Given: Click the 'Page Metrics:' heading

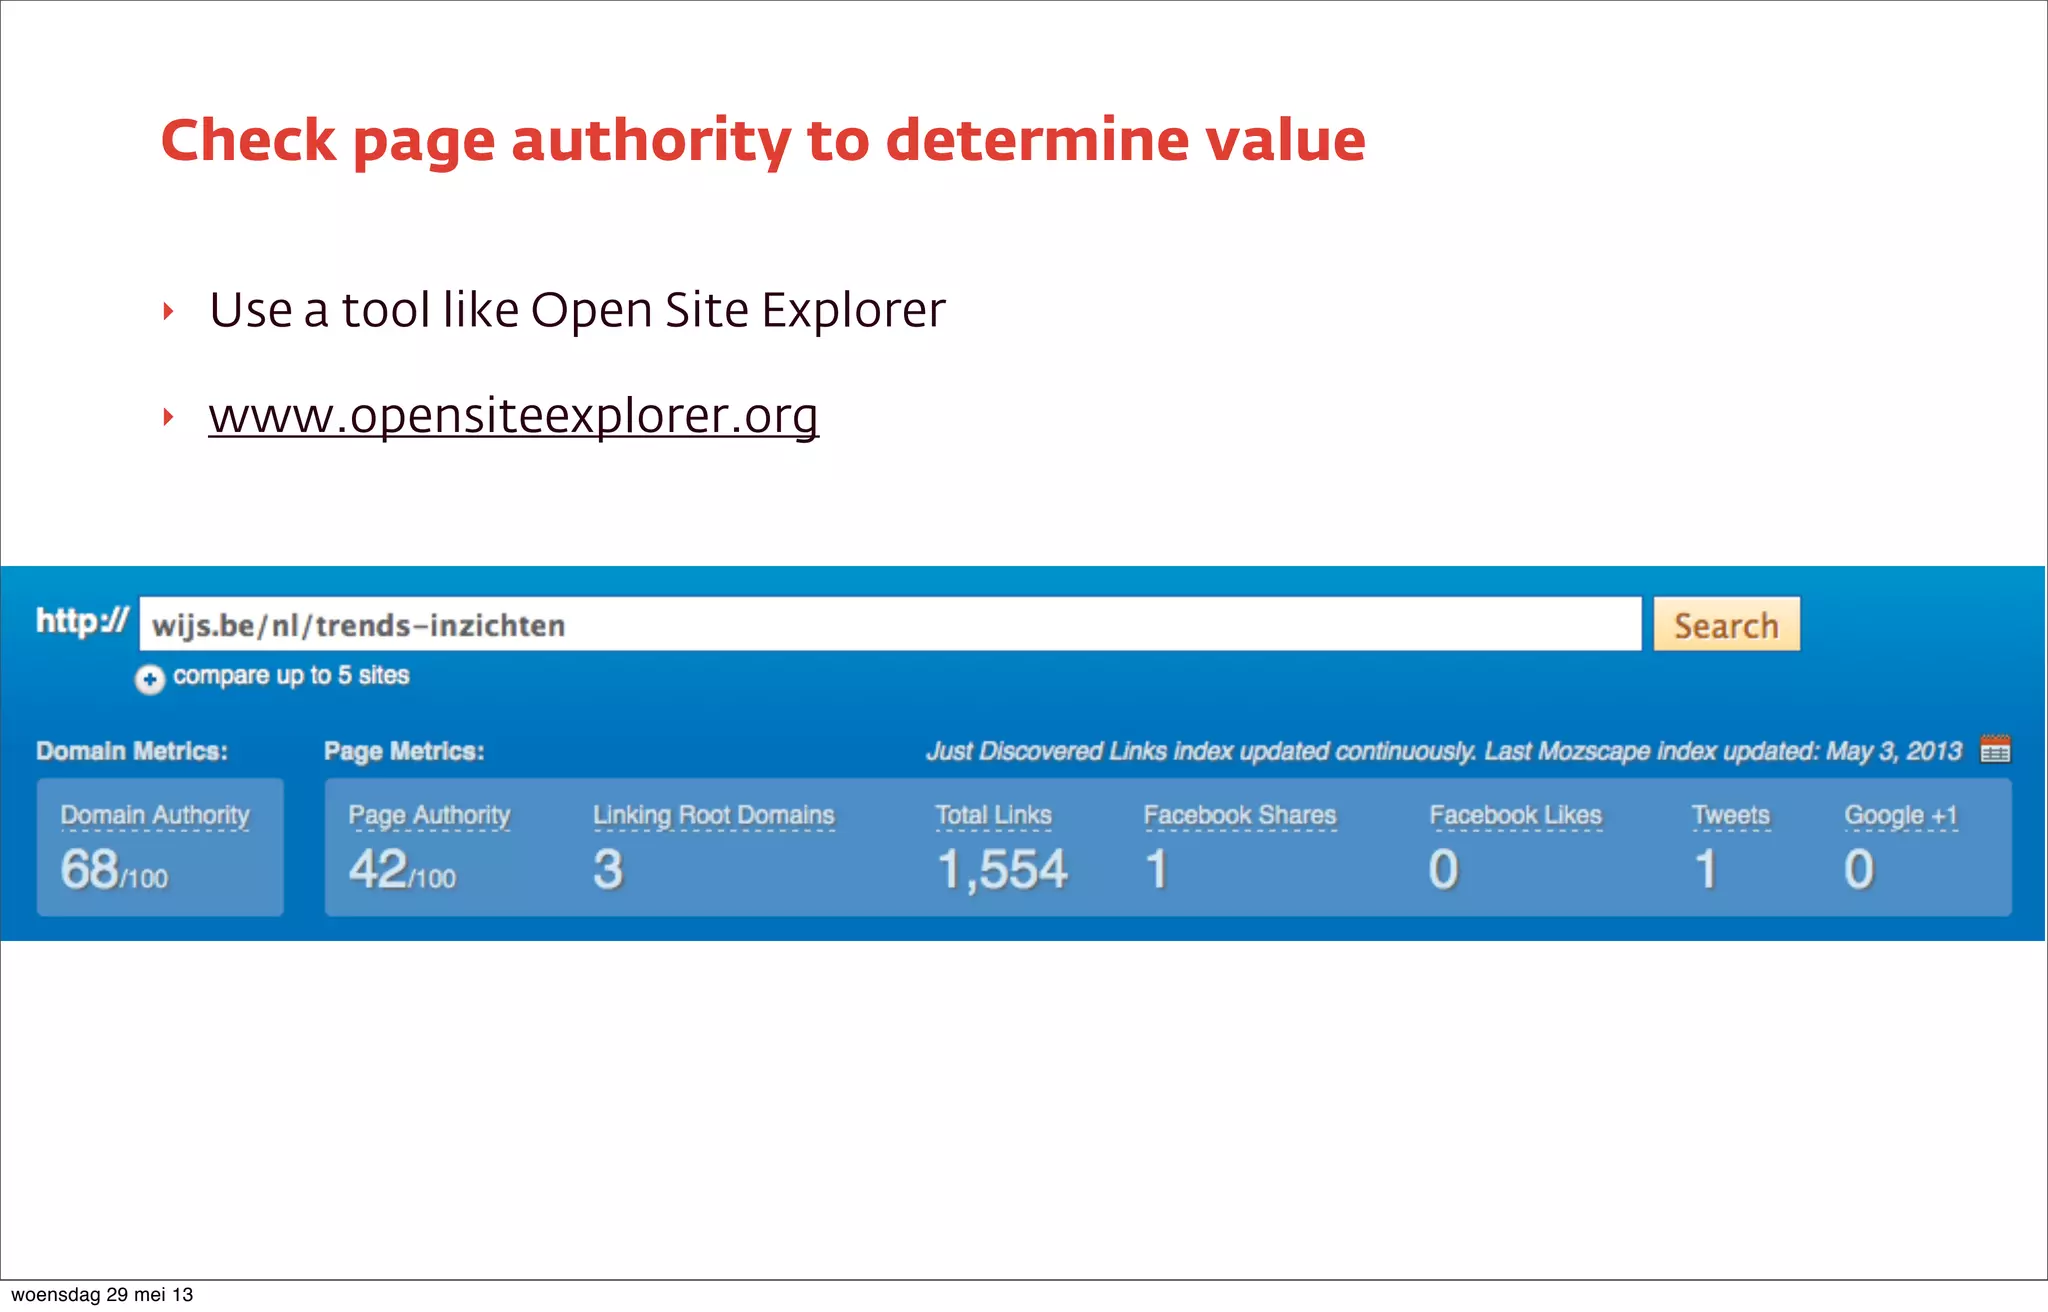Looking at the screenshot, I should click(404, 751).
